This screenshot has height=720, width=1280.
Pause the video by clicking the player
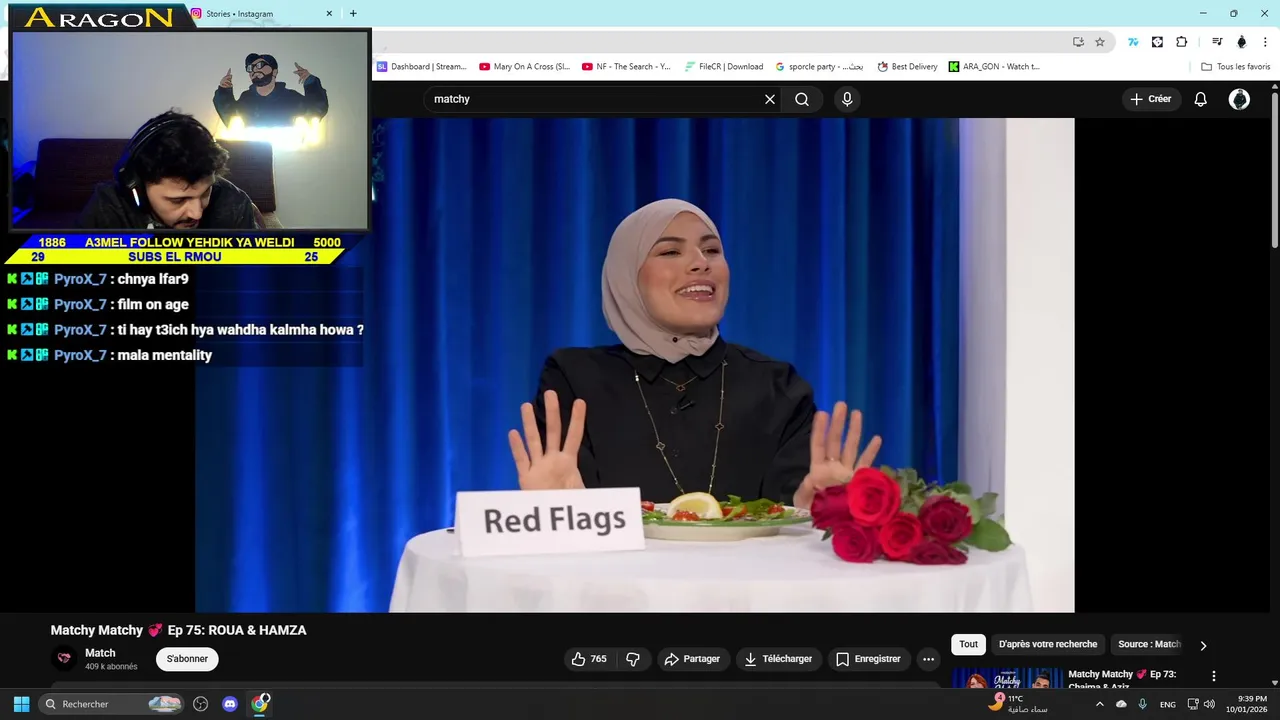(x=635, y=365)
